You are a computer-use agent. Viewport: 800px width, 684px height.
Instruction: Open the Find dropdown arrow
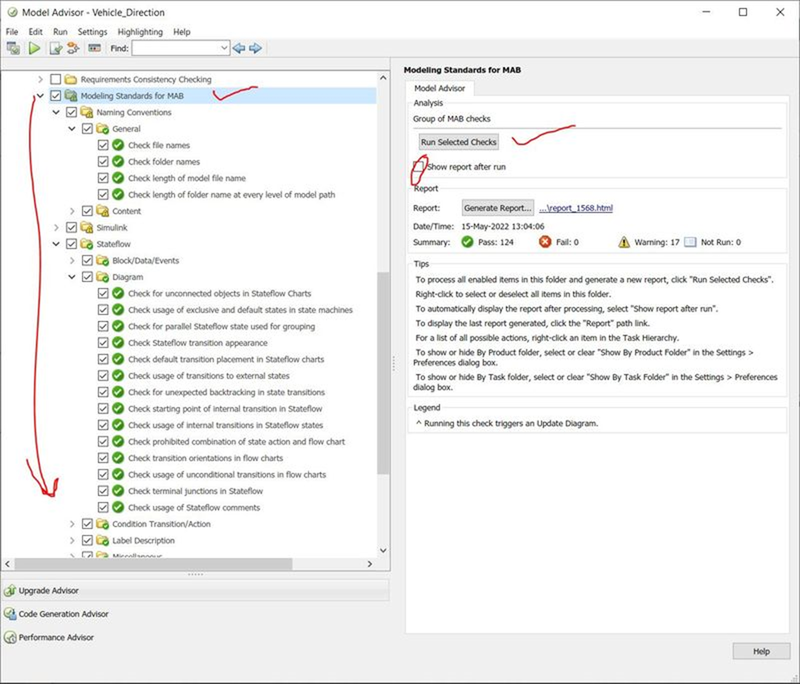[x=224, y=48]
